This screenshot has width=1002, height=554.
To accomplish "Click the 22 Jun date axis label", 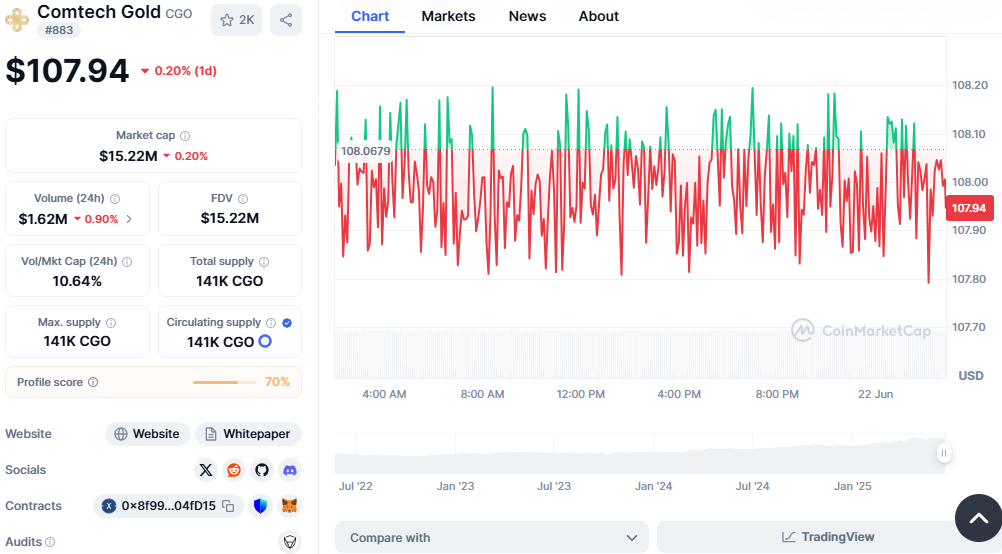I will [x=875, y=394].
